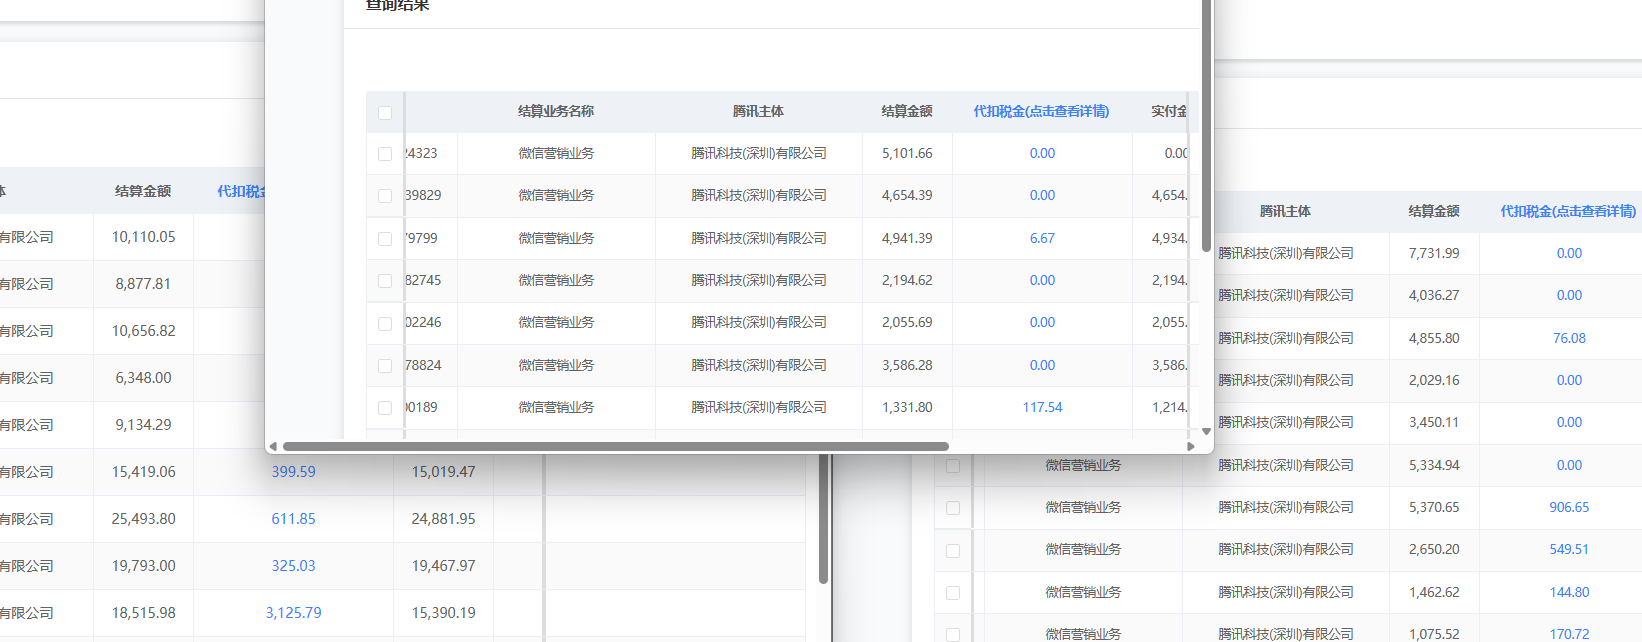1642x642 pixels.
Task: In the right window, click 0.00 in the 7,731.99 row
Action: point(1569,253)
